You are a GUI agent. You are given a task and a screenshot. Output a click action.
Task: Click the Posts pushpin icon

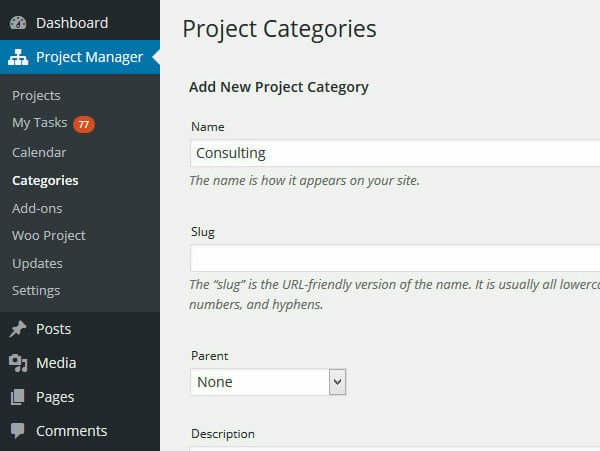[18, 329]
